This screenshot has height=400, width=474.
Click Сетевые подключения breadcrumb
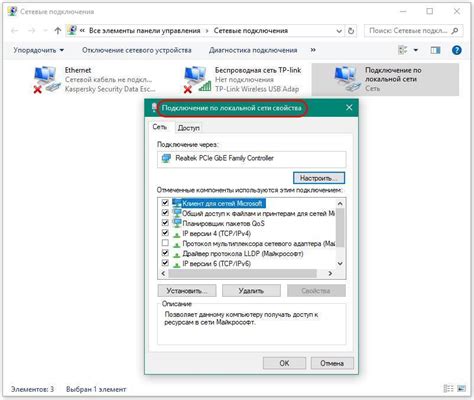[251, 31]
